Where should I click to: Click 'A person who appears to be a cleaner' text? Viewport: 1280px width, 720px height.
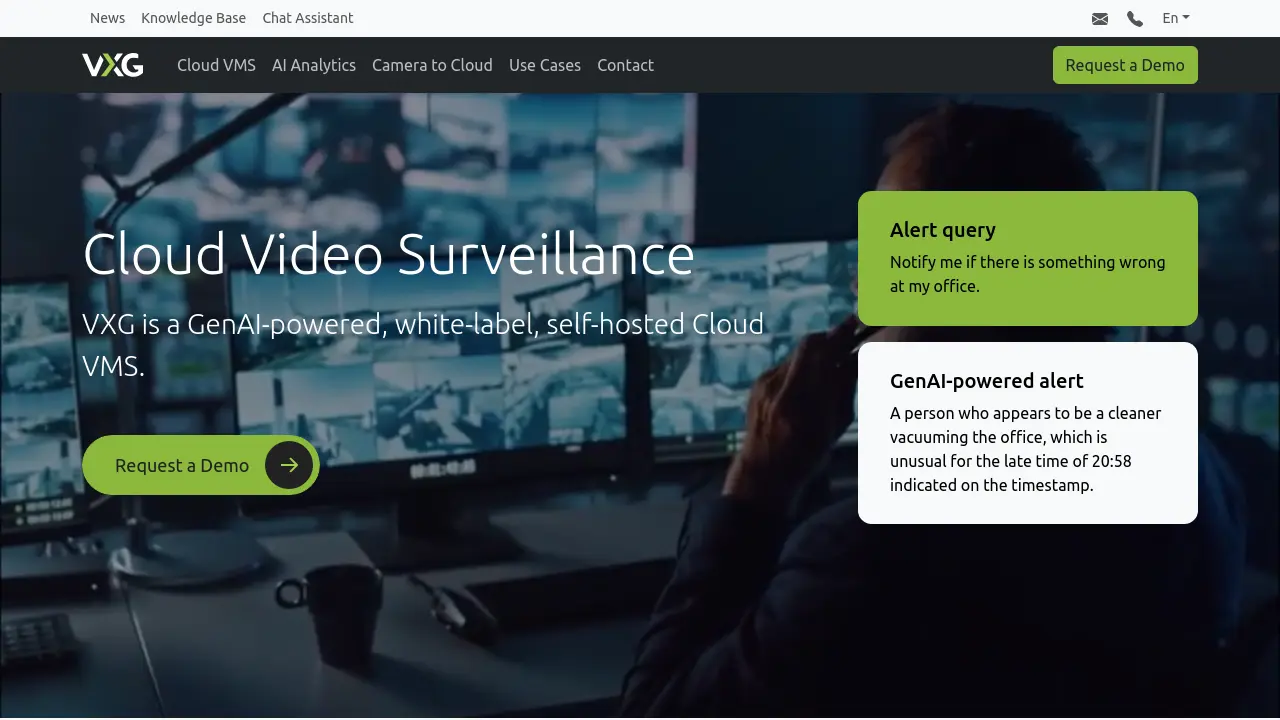tap(1026, 413)
